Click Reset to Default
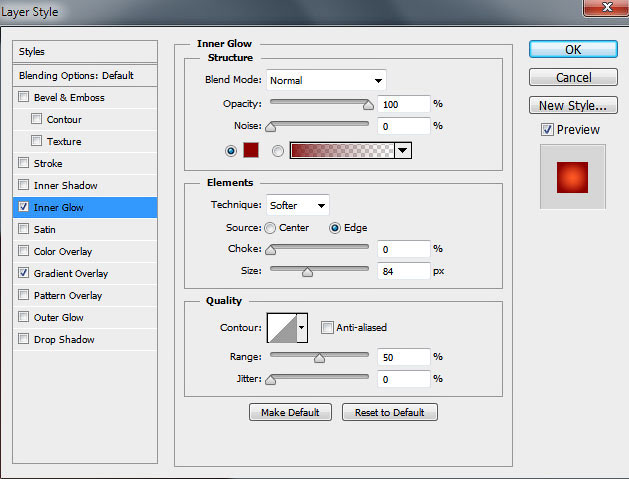Image resolution: width=629 pixels, height=479 pixels. coord(390,412)
